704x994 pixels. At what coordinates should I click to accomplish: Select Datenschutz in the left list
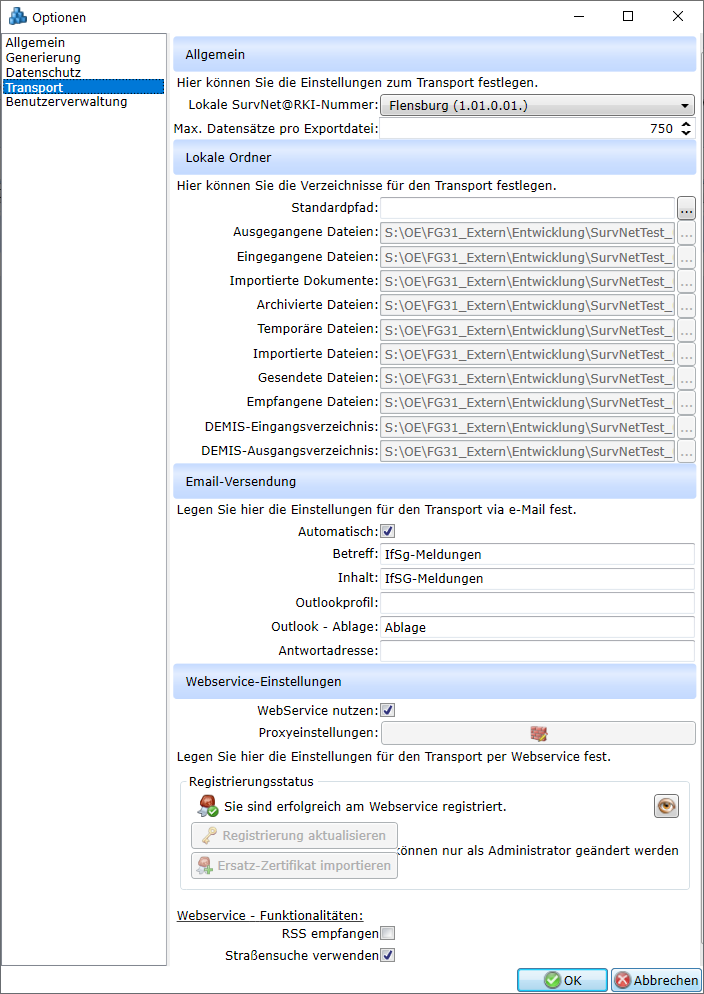[x=43, y=73]
